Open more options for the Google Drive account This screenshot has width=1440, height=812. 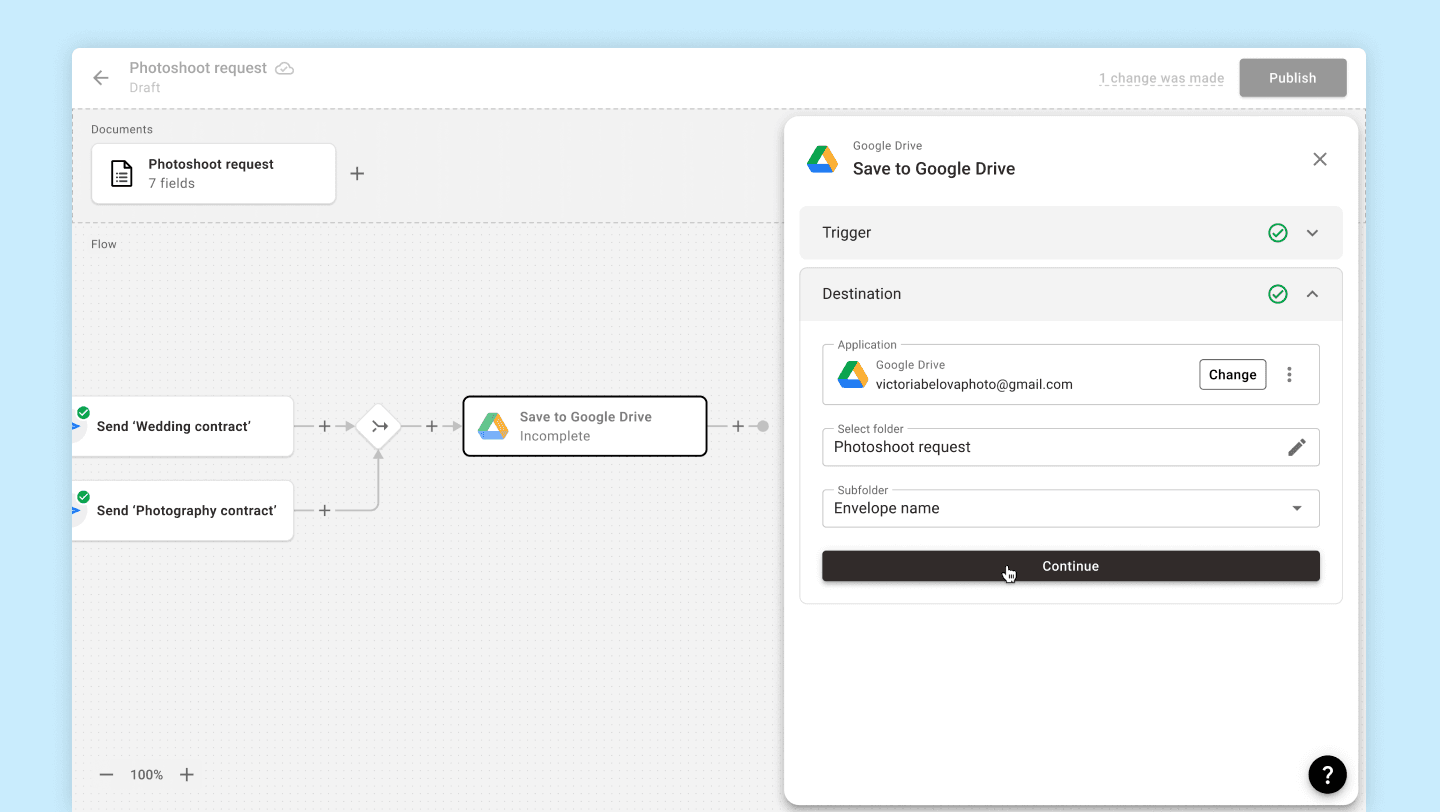point(1290,374)
